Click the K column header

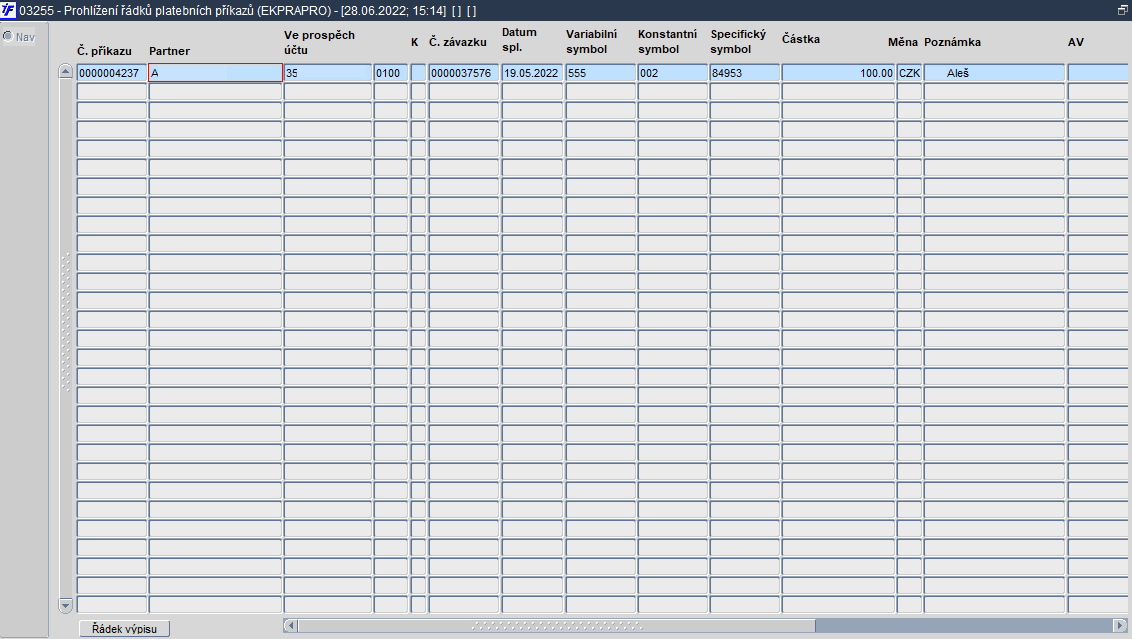point(414,42)
